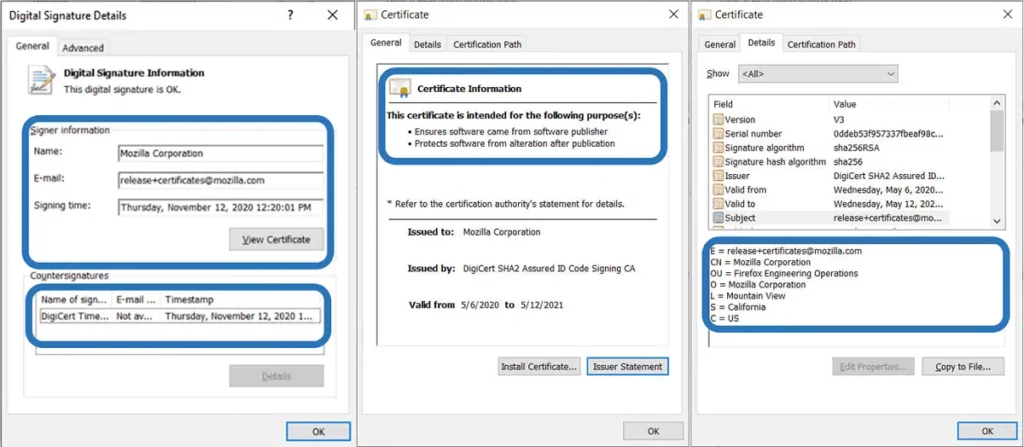Click the Issuer field icon
This screenshot has width=1024, height=447.
tap(718, 176)
